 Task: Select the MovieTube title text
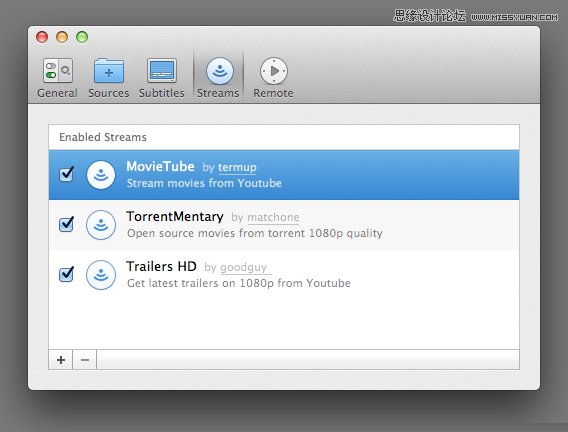coord(160,167)
